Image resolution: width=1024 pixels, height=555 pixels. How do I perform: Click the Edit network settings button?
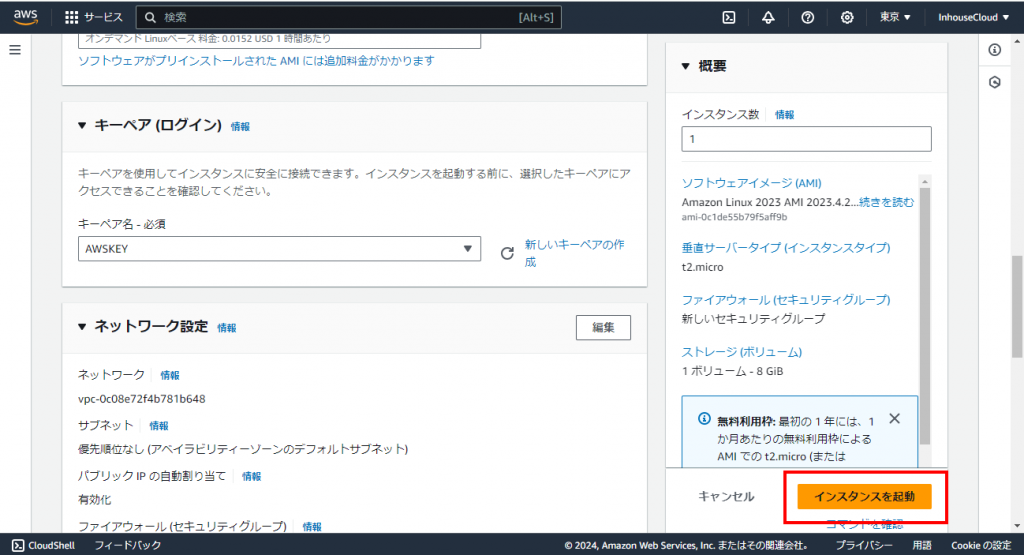603,327
